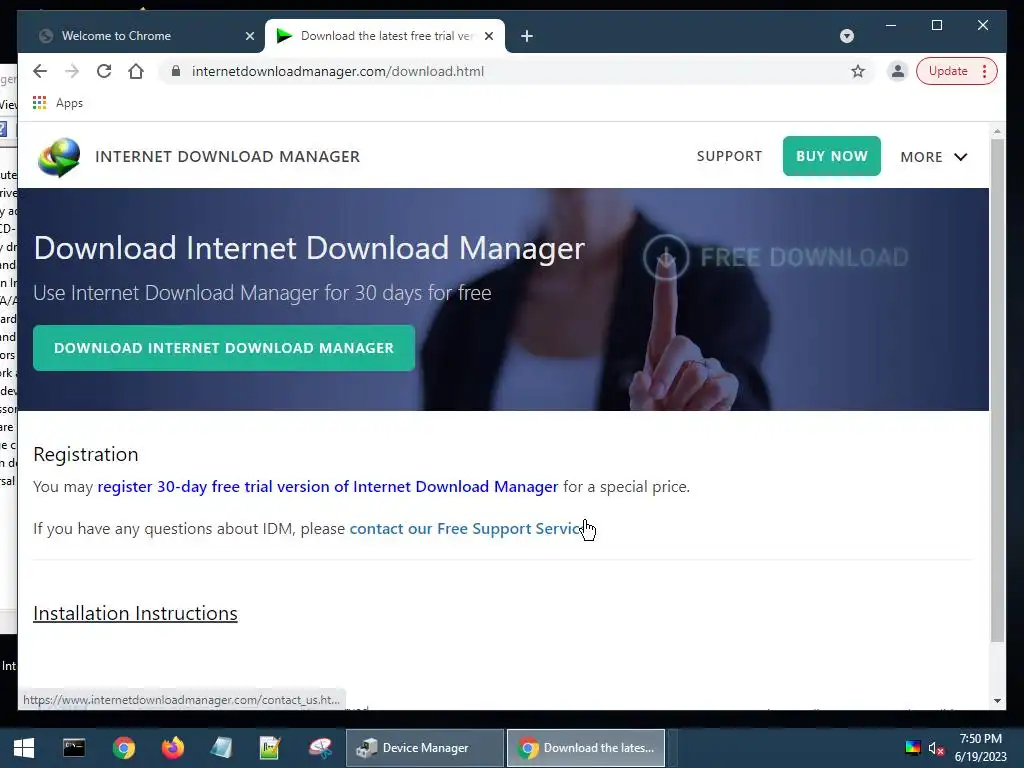Click the page scrollbar thumb
This screenshot has height=768, width=1024.
(x=997, y=391)
